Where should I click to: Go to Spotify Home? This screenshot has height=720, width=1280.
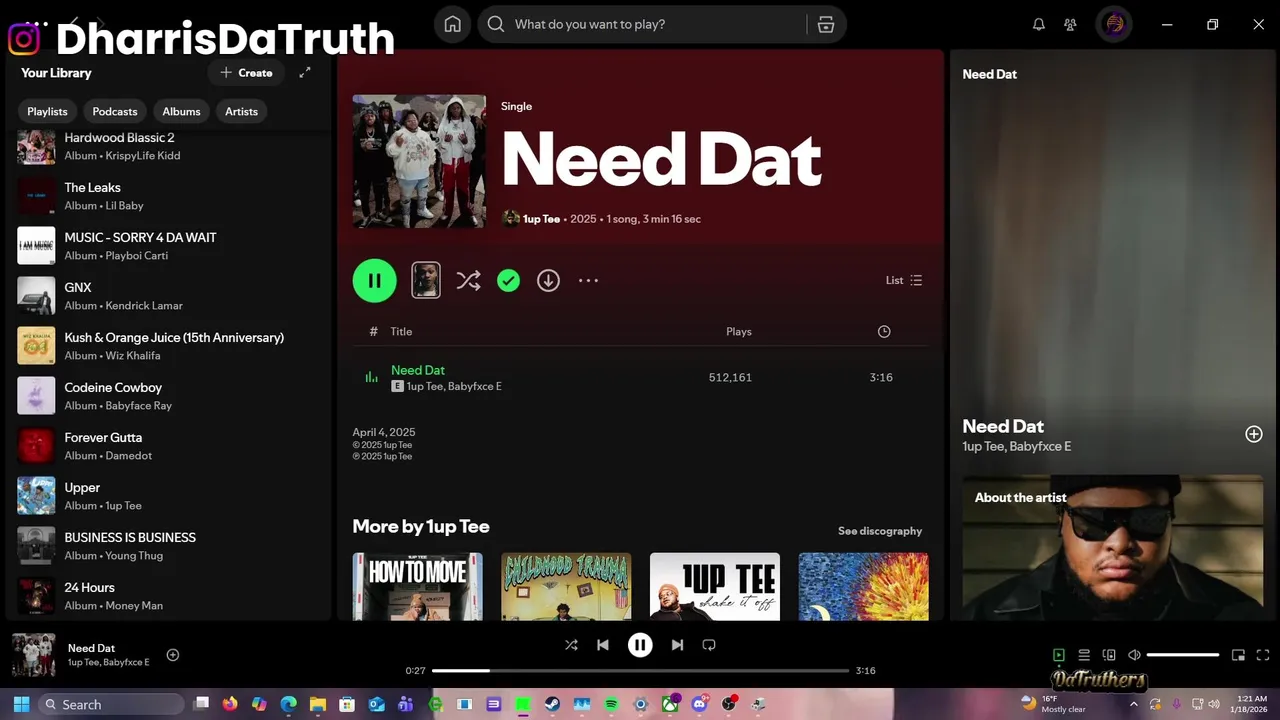point(453,24)
